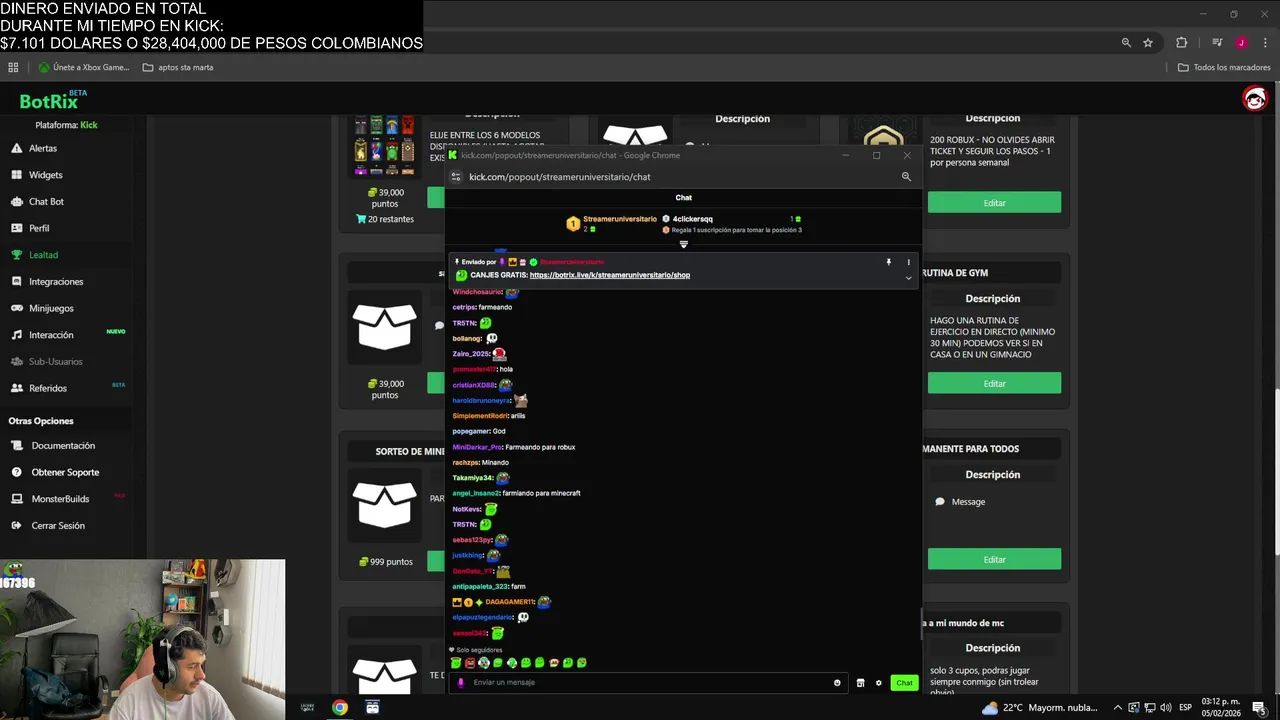Click username DAGAGAMER11 in chat
The image size is (1280, 720).
click(510, 602)
